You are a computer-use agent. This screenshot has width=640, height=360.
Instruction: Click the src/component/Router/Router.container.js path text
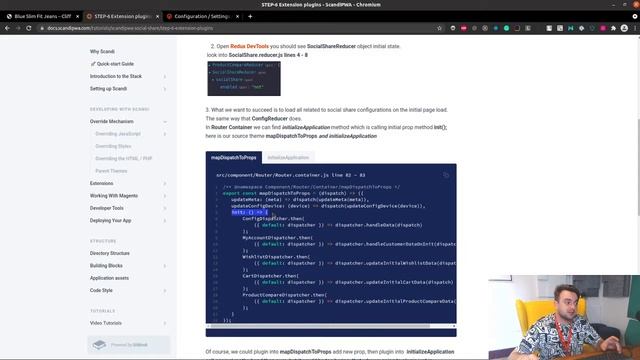(272, 175)
